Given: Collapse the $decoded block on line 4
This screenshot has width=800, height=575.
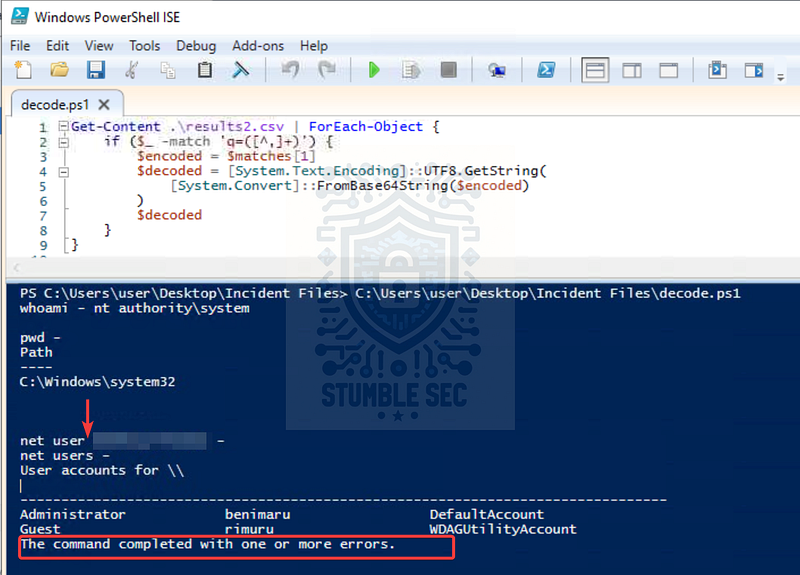Looking at the screenshot, I should [63, 172].
